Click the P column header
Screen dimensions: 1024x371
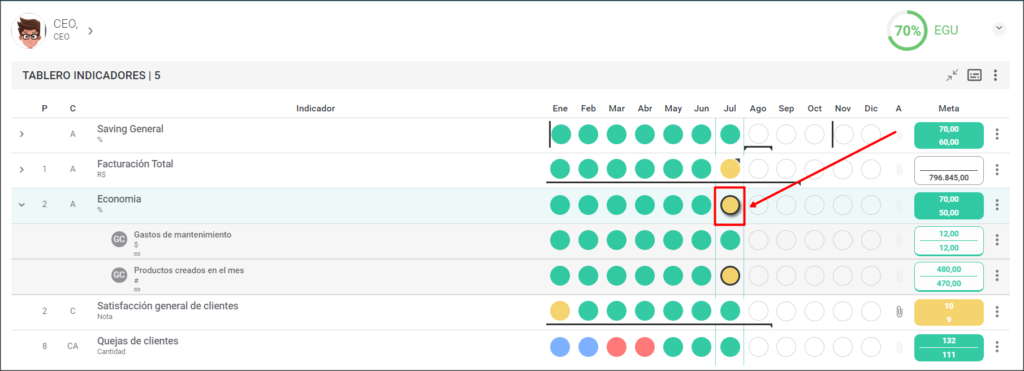(44, 108)
